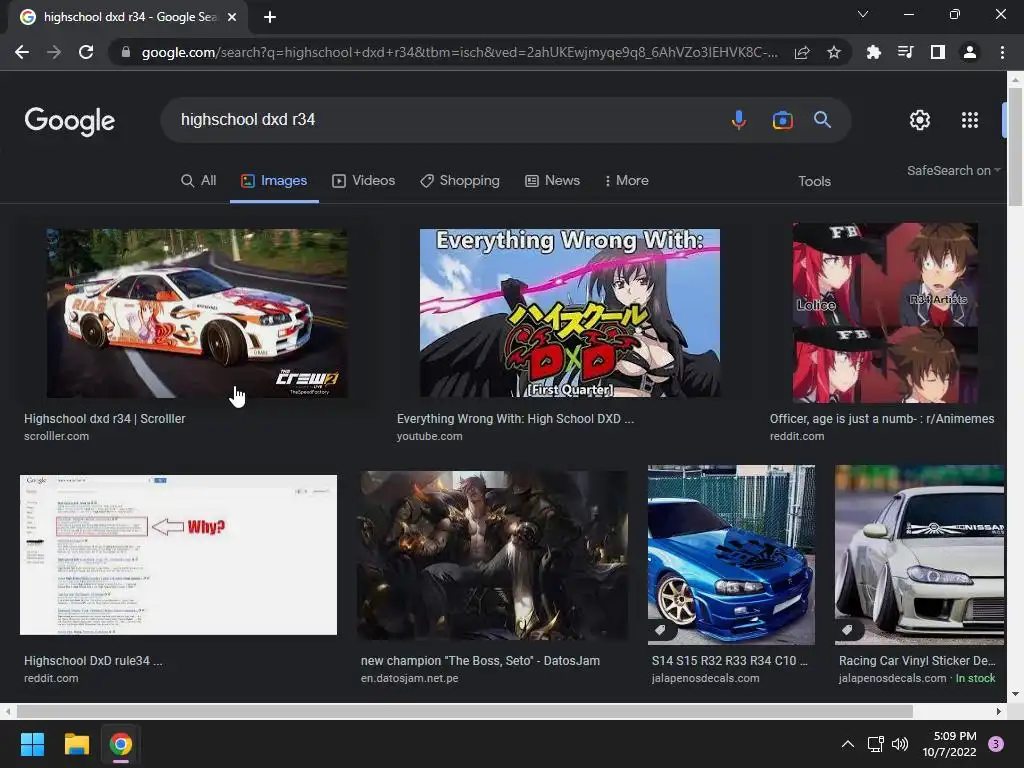Open the media control icon

point(905,52)
